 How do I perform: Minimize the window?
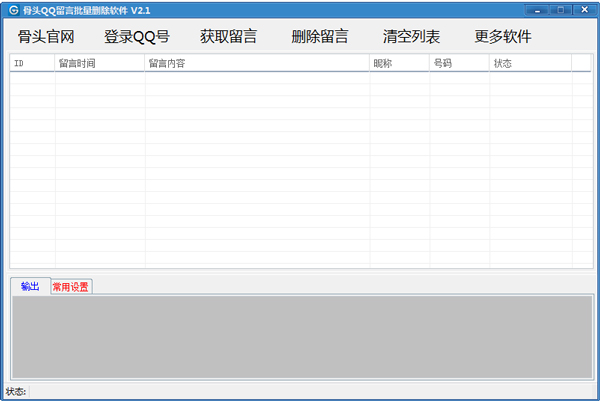(537, 10)
